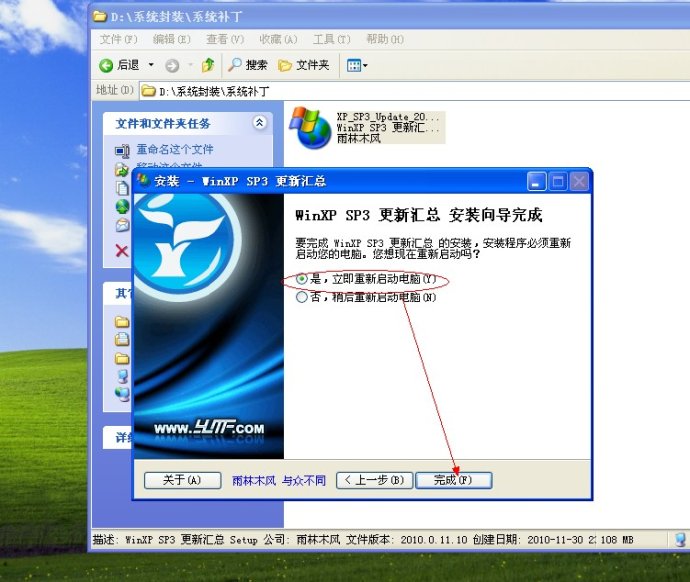Click the move file task icon
The image size is (690, 582).
(122, 169)
